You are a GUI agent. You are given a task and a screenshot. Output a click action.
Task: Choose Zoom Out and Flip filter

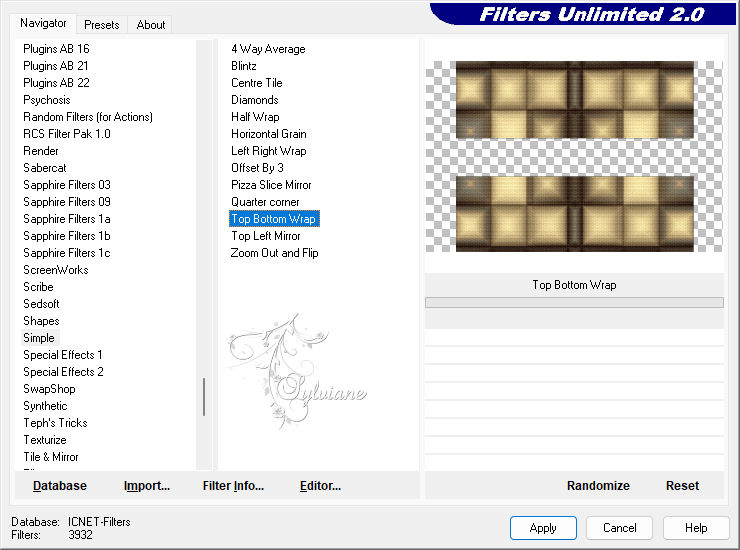point(274,253)
